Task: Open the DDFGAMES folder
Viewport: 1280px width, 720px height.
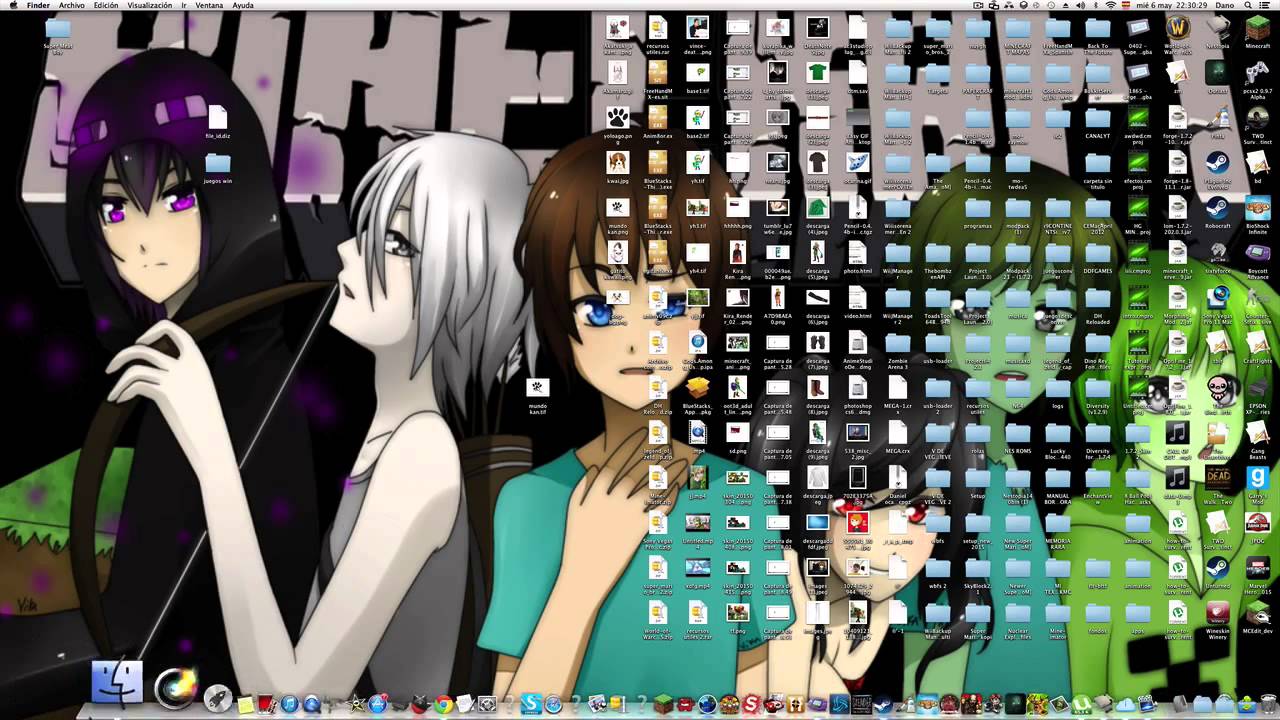Action: 1097,253
